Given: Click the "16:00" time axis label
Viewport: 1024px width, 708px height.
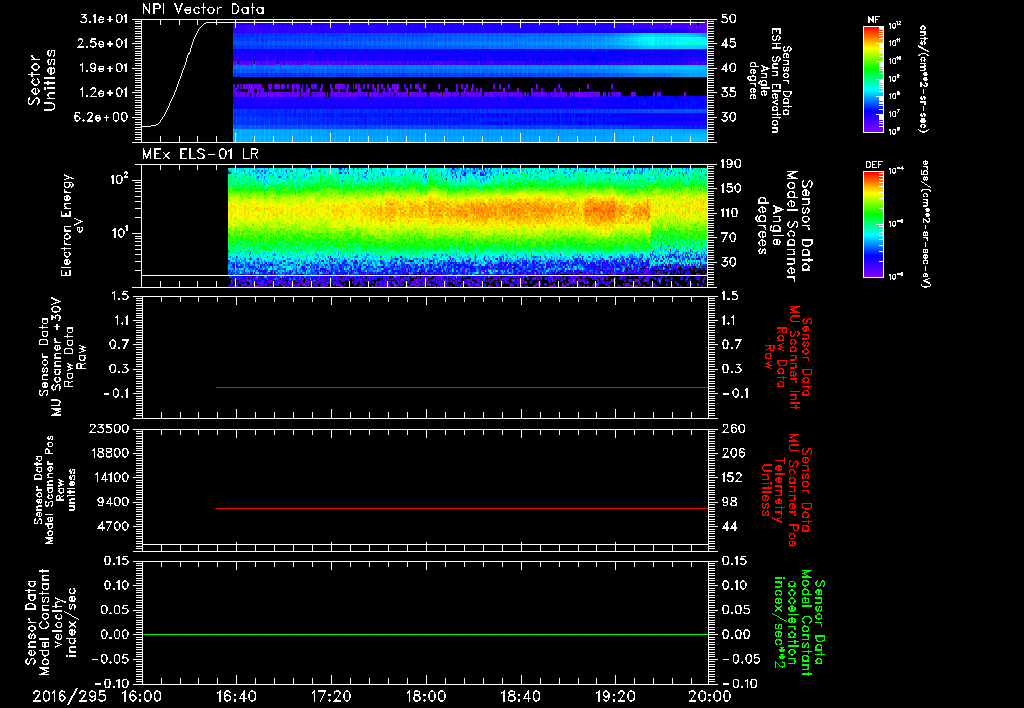Looking at the screenshot, I should pyautogui.click(x=142, y=696).
